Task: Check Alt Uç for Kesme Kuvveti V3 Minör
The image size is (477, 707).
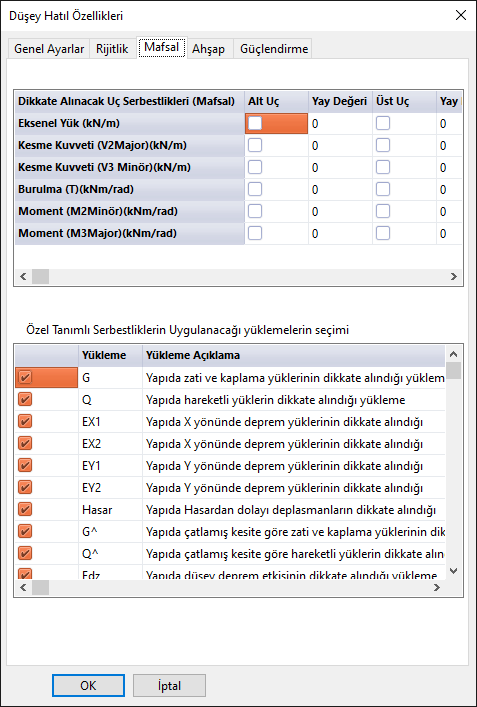Action: coord(255,167)
